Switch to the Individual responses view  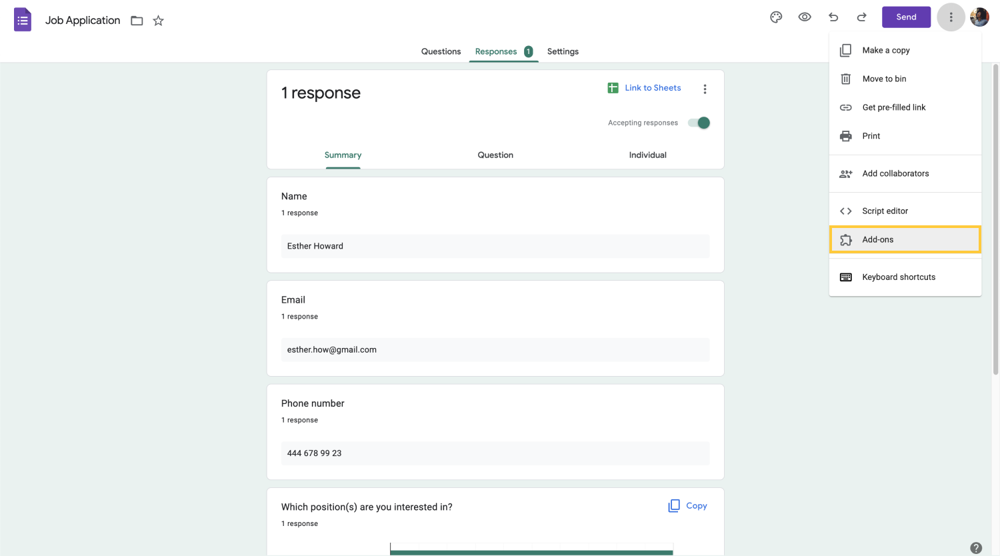[647, 155]
